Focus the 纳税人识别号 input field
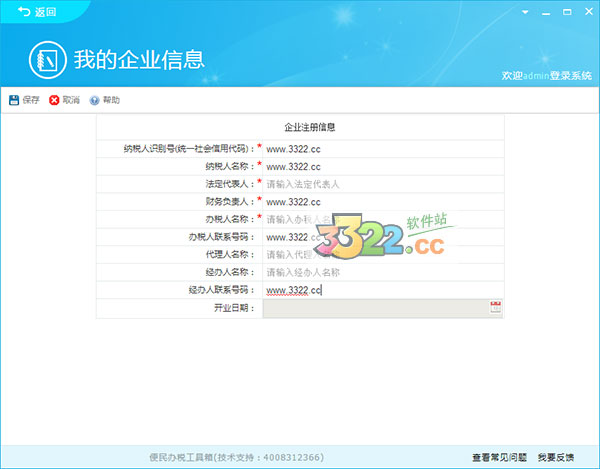 383,149
